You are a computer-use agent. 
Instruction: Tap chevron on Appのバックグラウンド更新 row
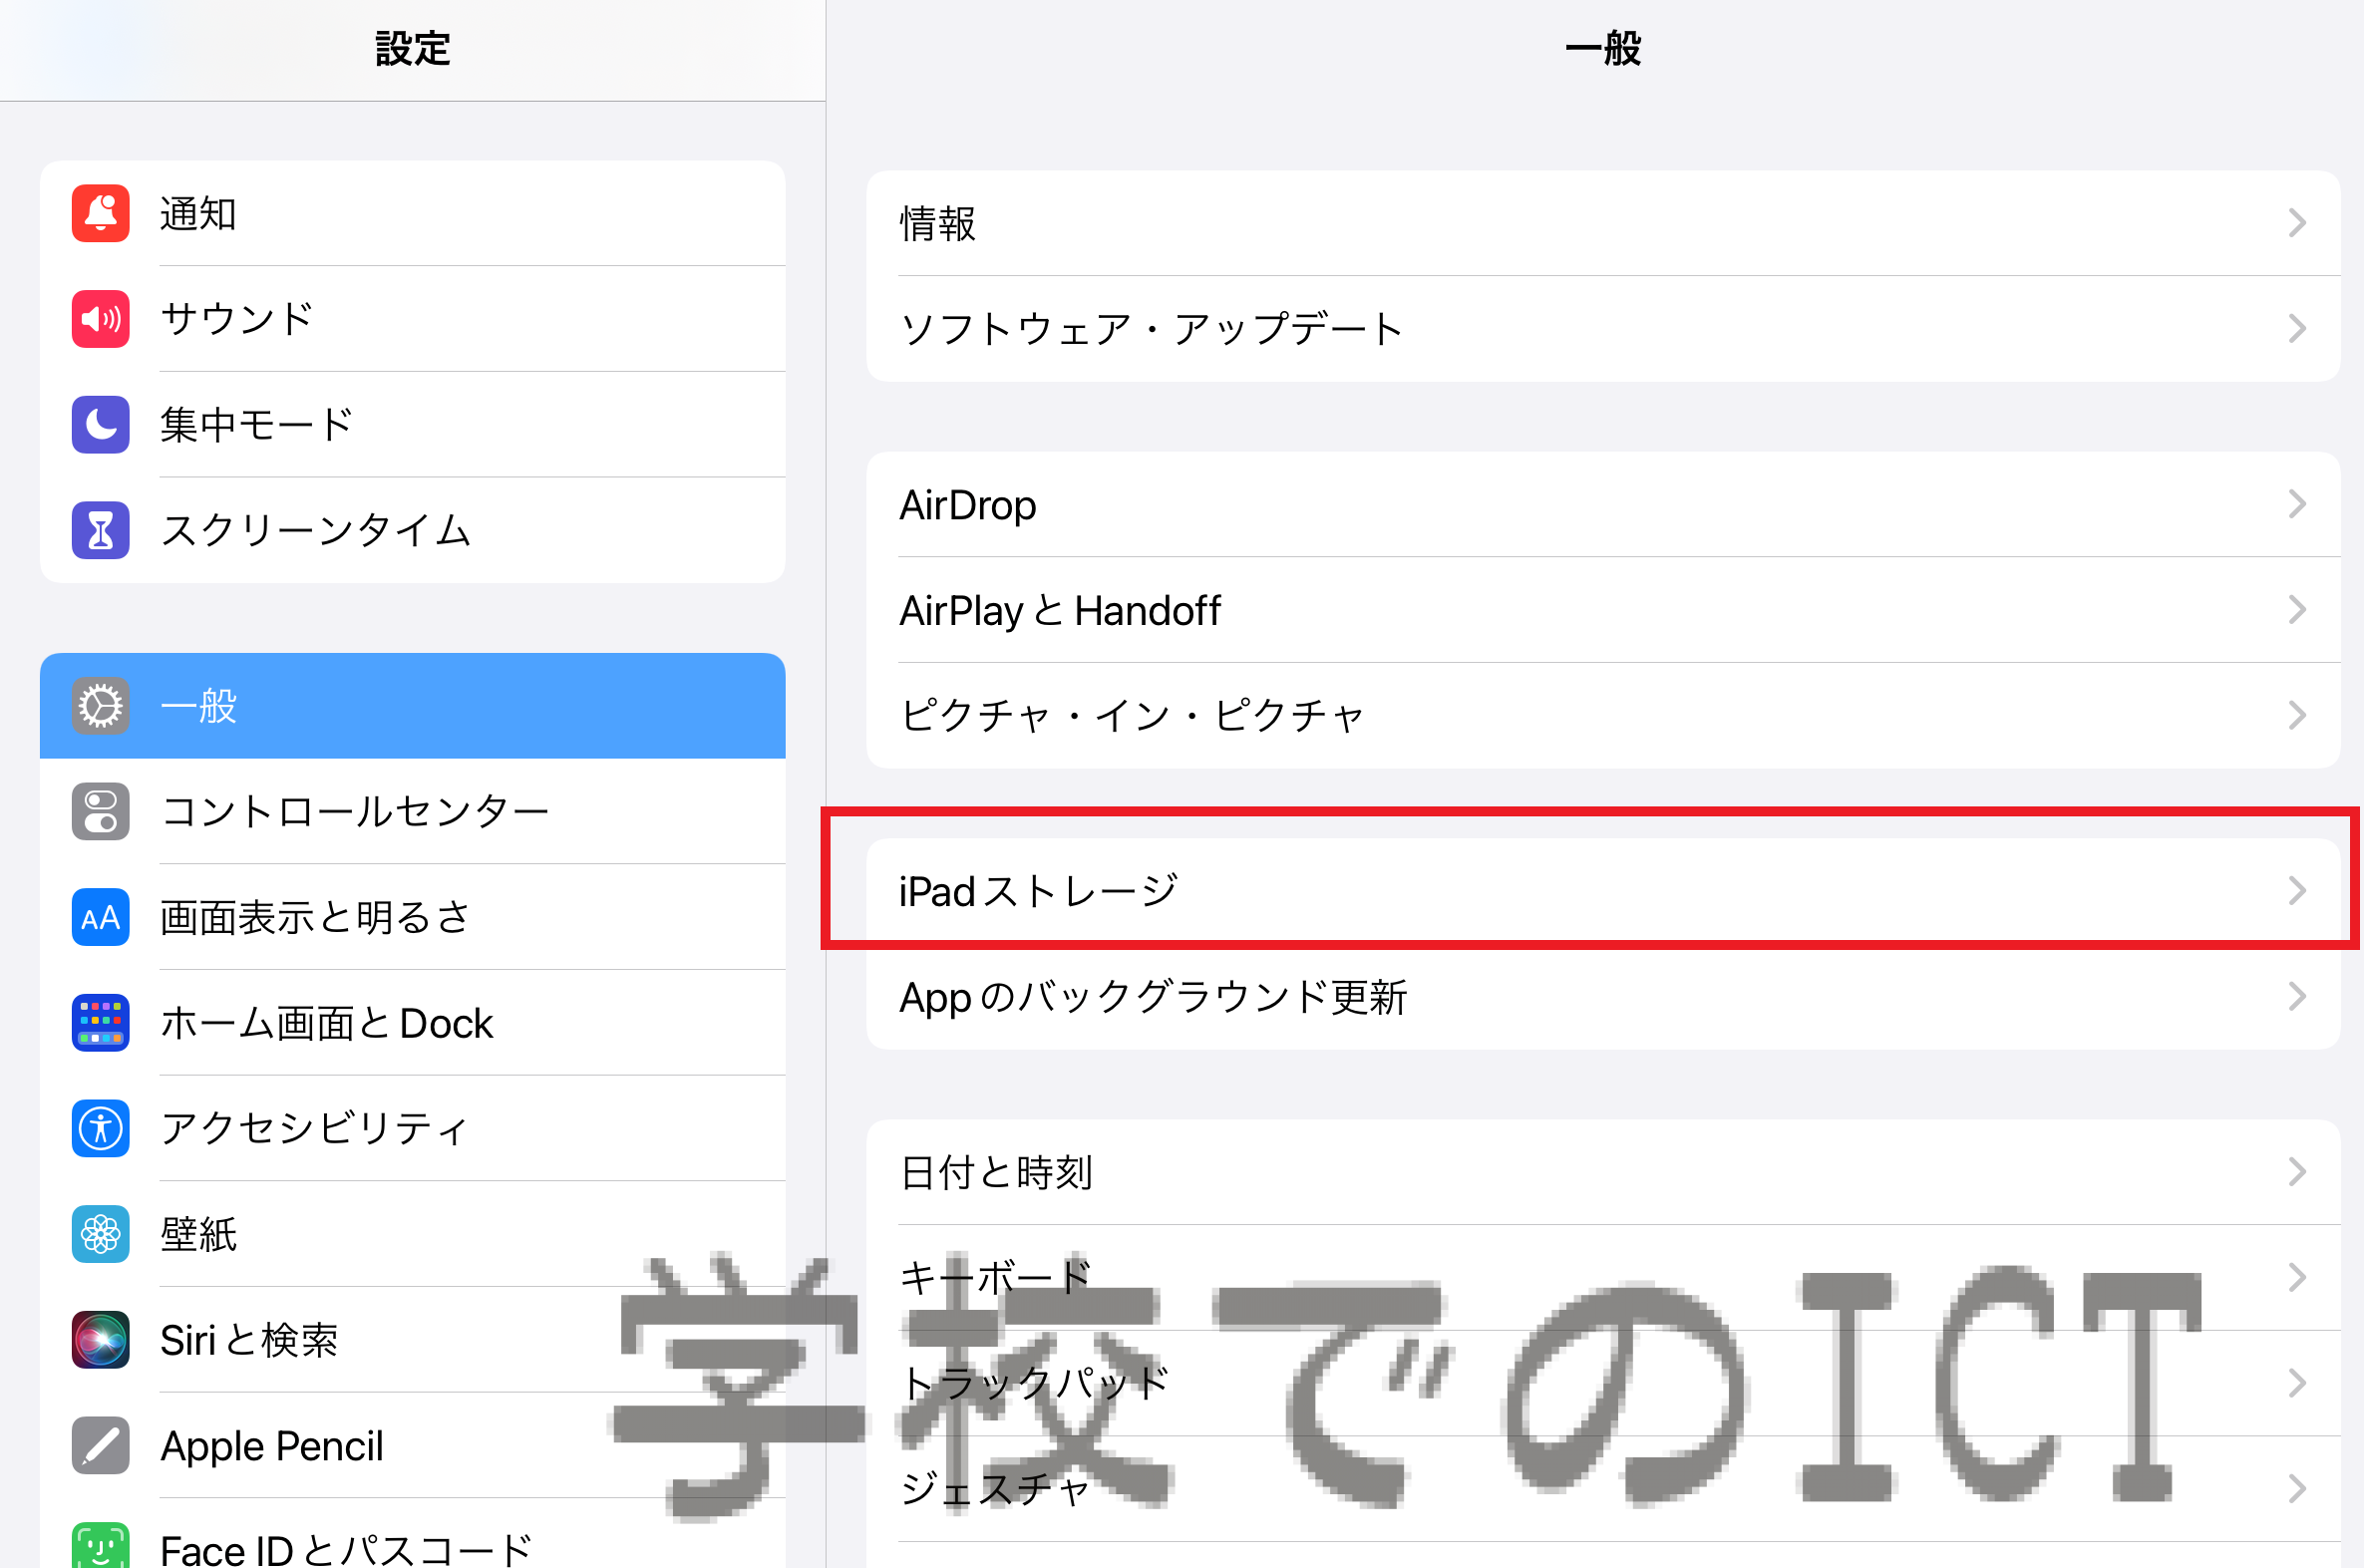coord(2297,997)
